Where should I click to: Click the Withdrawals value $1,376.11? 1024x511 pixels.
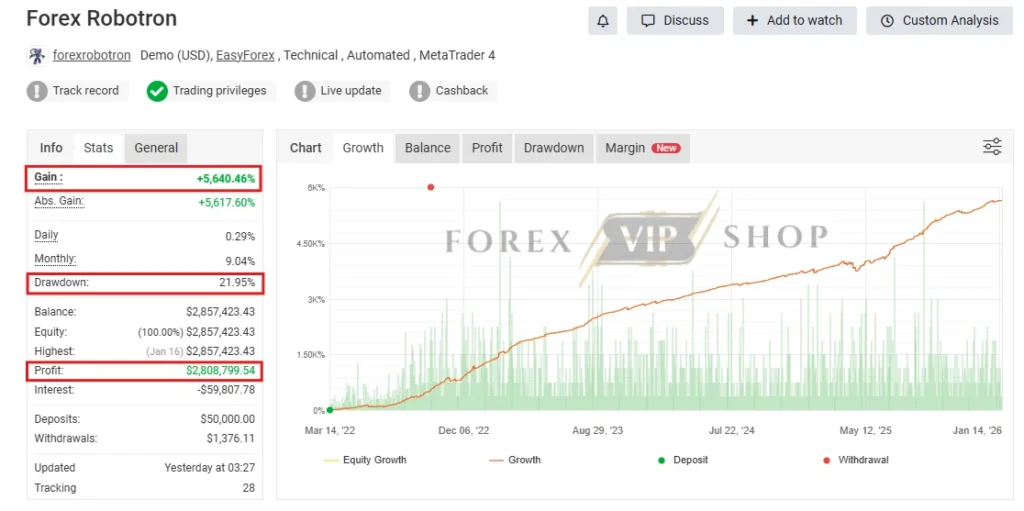(231, 438)
